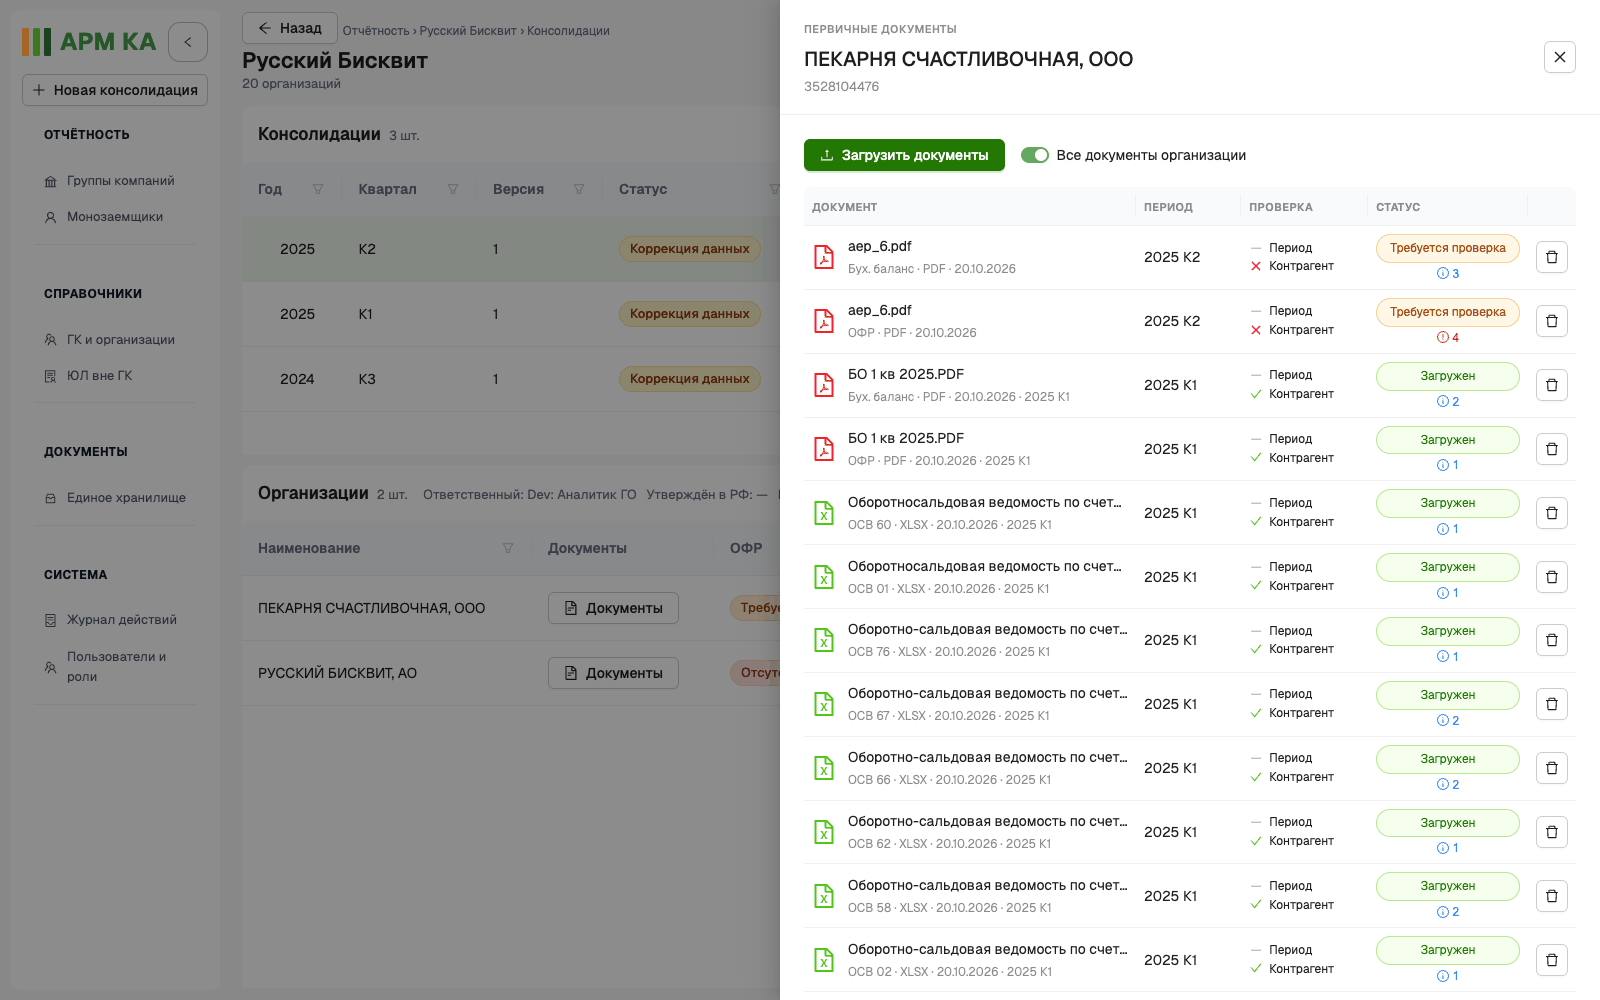Click the Назад button
The image size is (1600, 1000).
pos(289,28)
